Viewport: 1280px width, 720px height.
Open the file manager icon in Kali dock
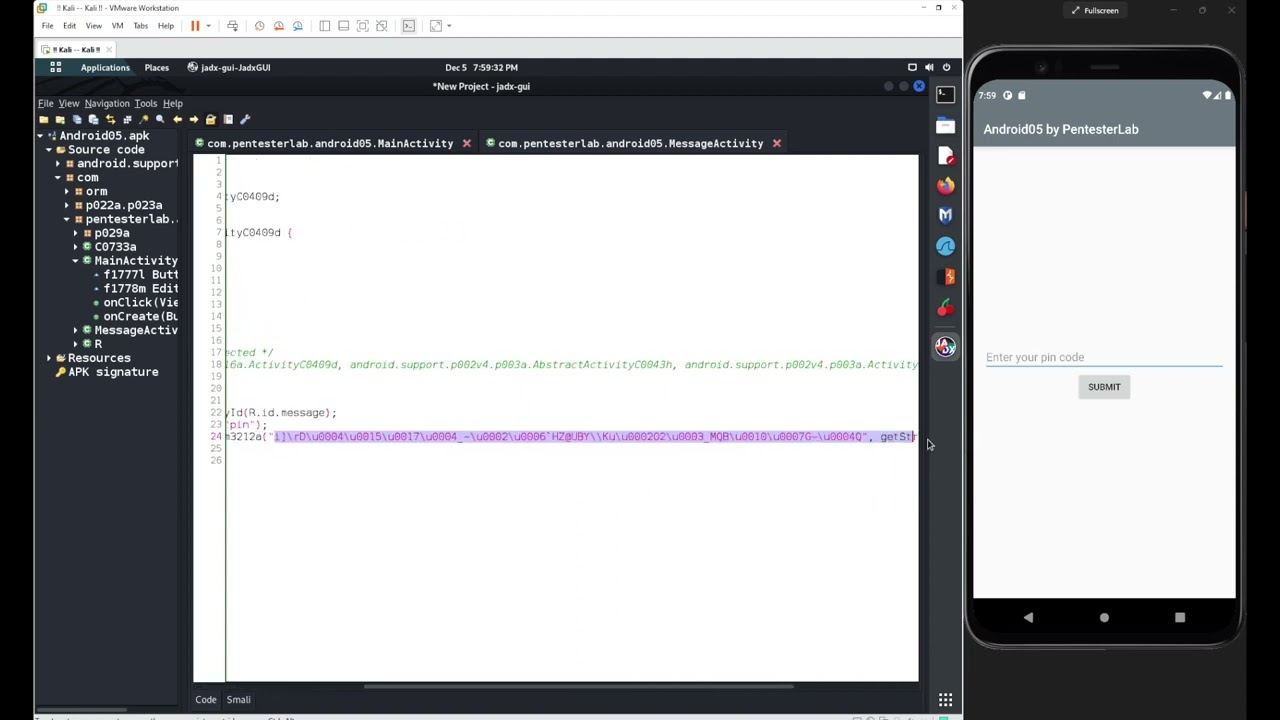point(945,125)
